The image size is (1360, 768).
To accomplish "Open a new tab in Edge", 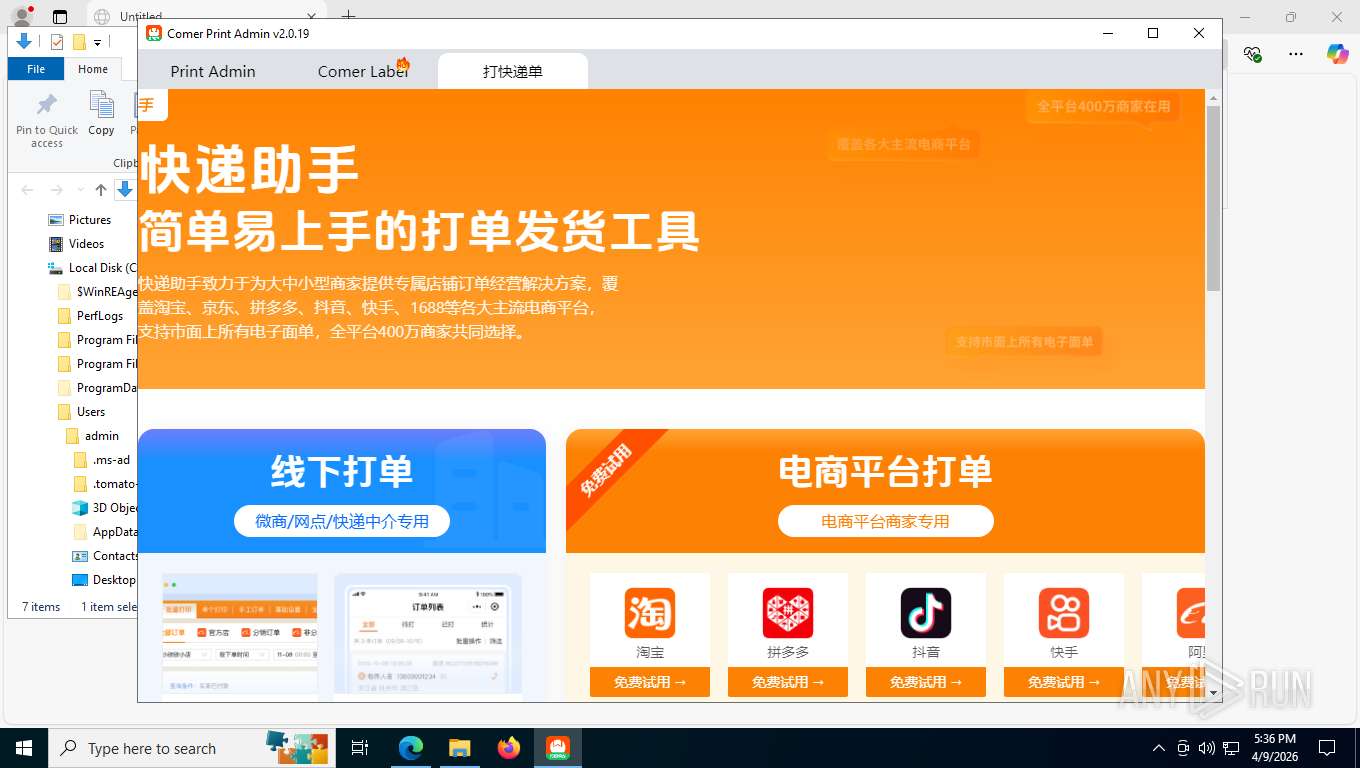I will [x=348, y=16].
